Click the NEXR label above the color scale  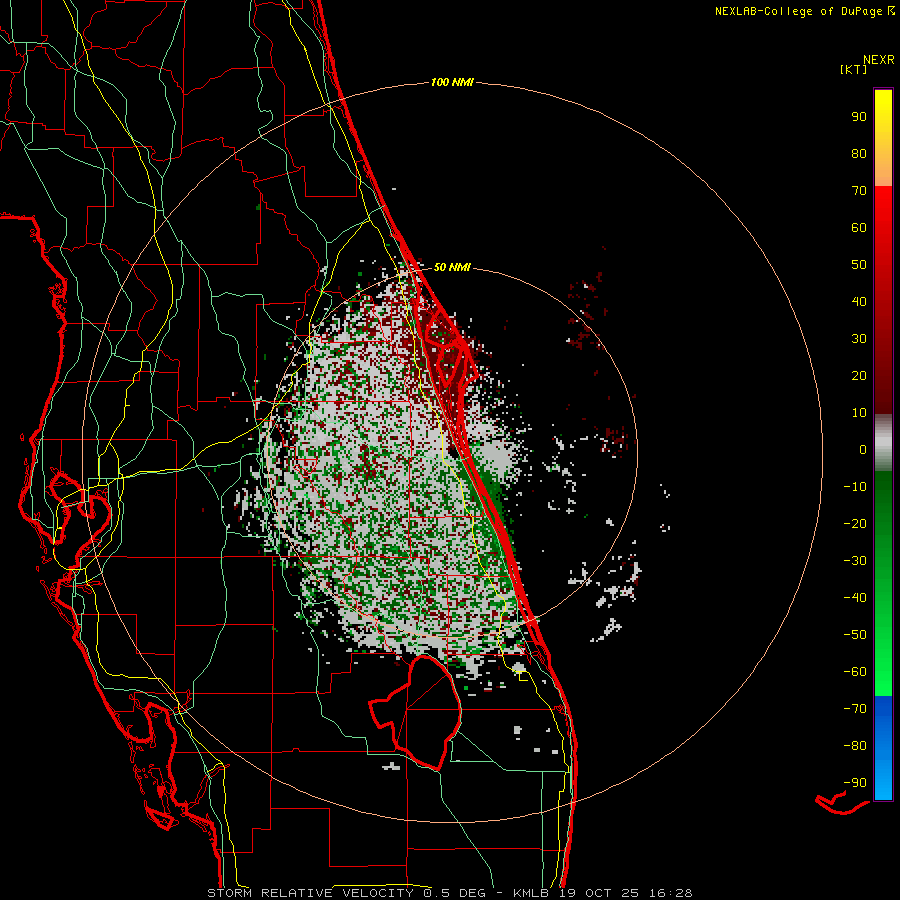tap(879, 60)
